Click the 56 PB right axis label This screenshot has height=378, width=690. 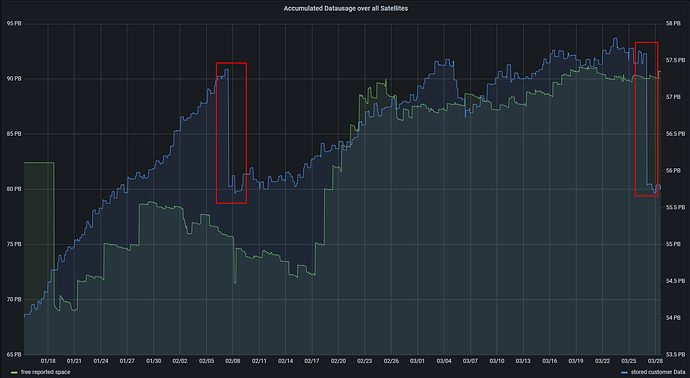(x=673, y=171)
